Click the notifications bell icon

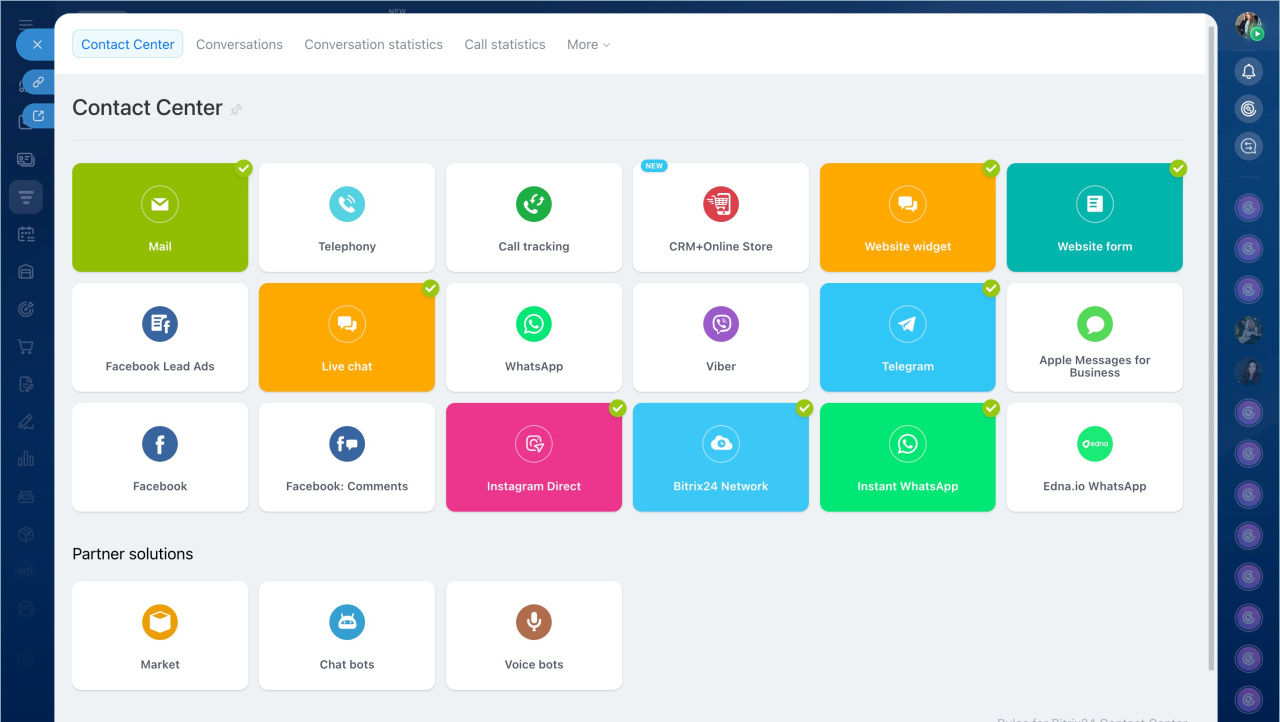(x=1248, y=71)
